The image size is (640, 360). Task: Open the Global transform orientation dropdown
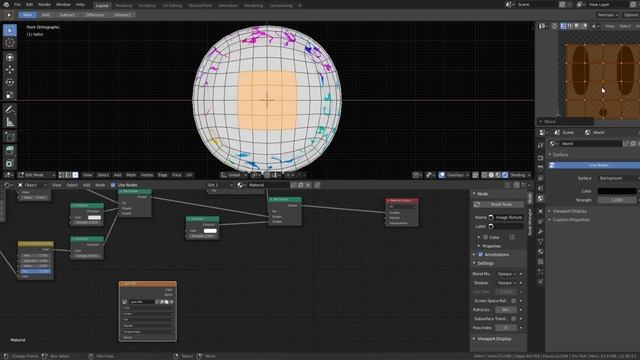coord(234,175)
